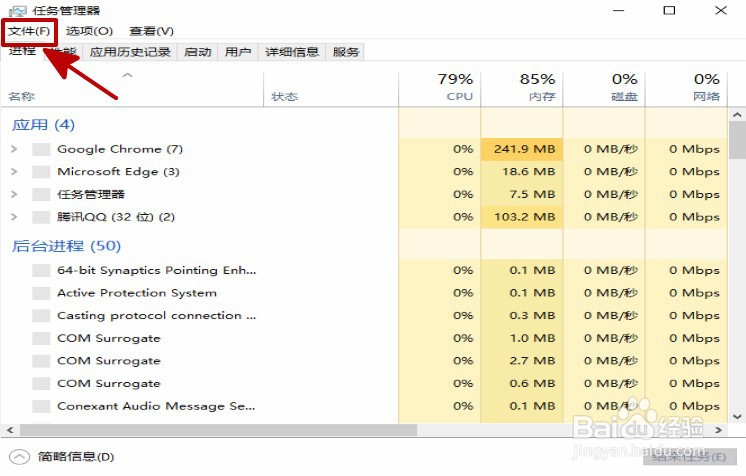Select the 腾讯QQ (32 位) (2) process name
This screenshot has width=746, height=476.
click(x=116, y=217)
